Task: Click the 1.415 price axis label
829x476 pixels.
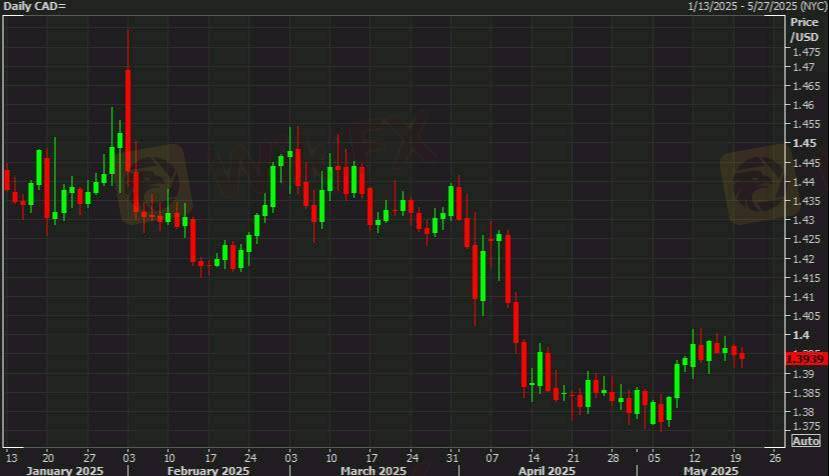Action: pyautogui.click(x=807, y=277)
